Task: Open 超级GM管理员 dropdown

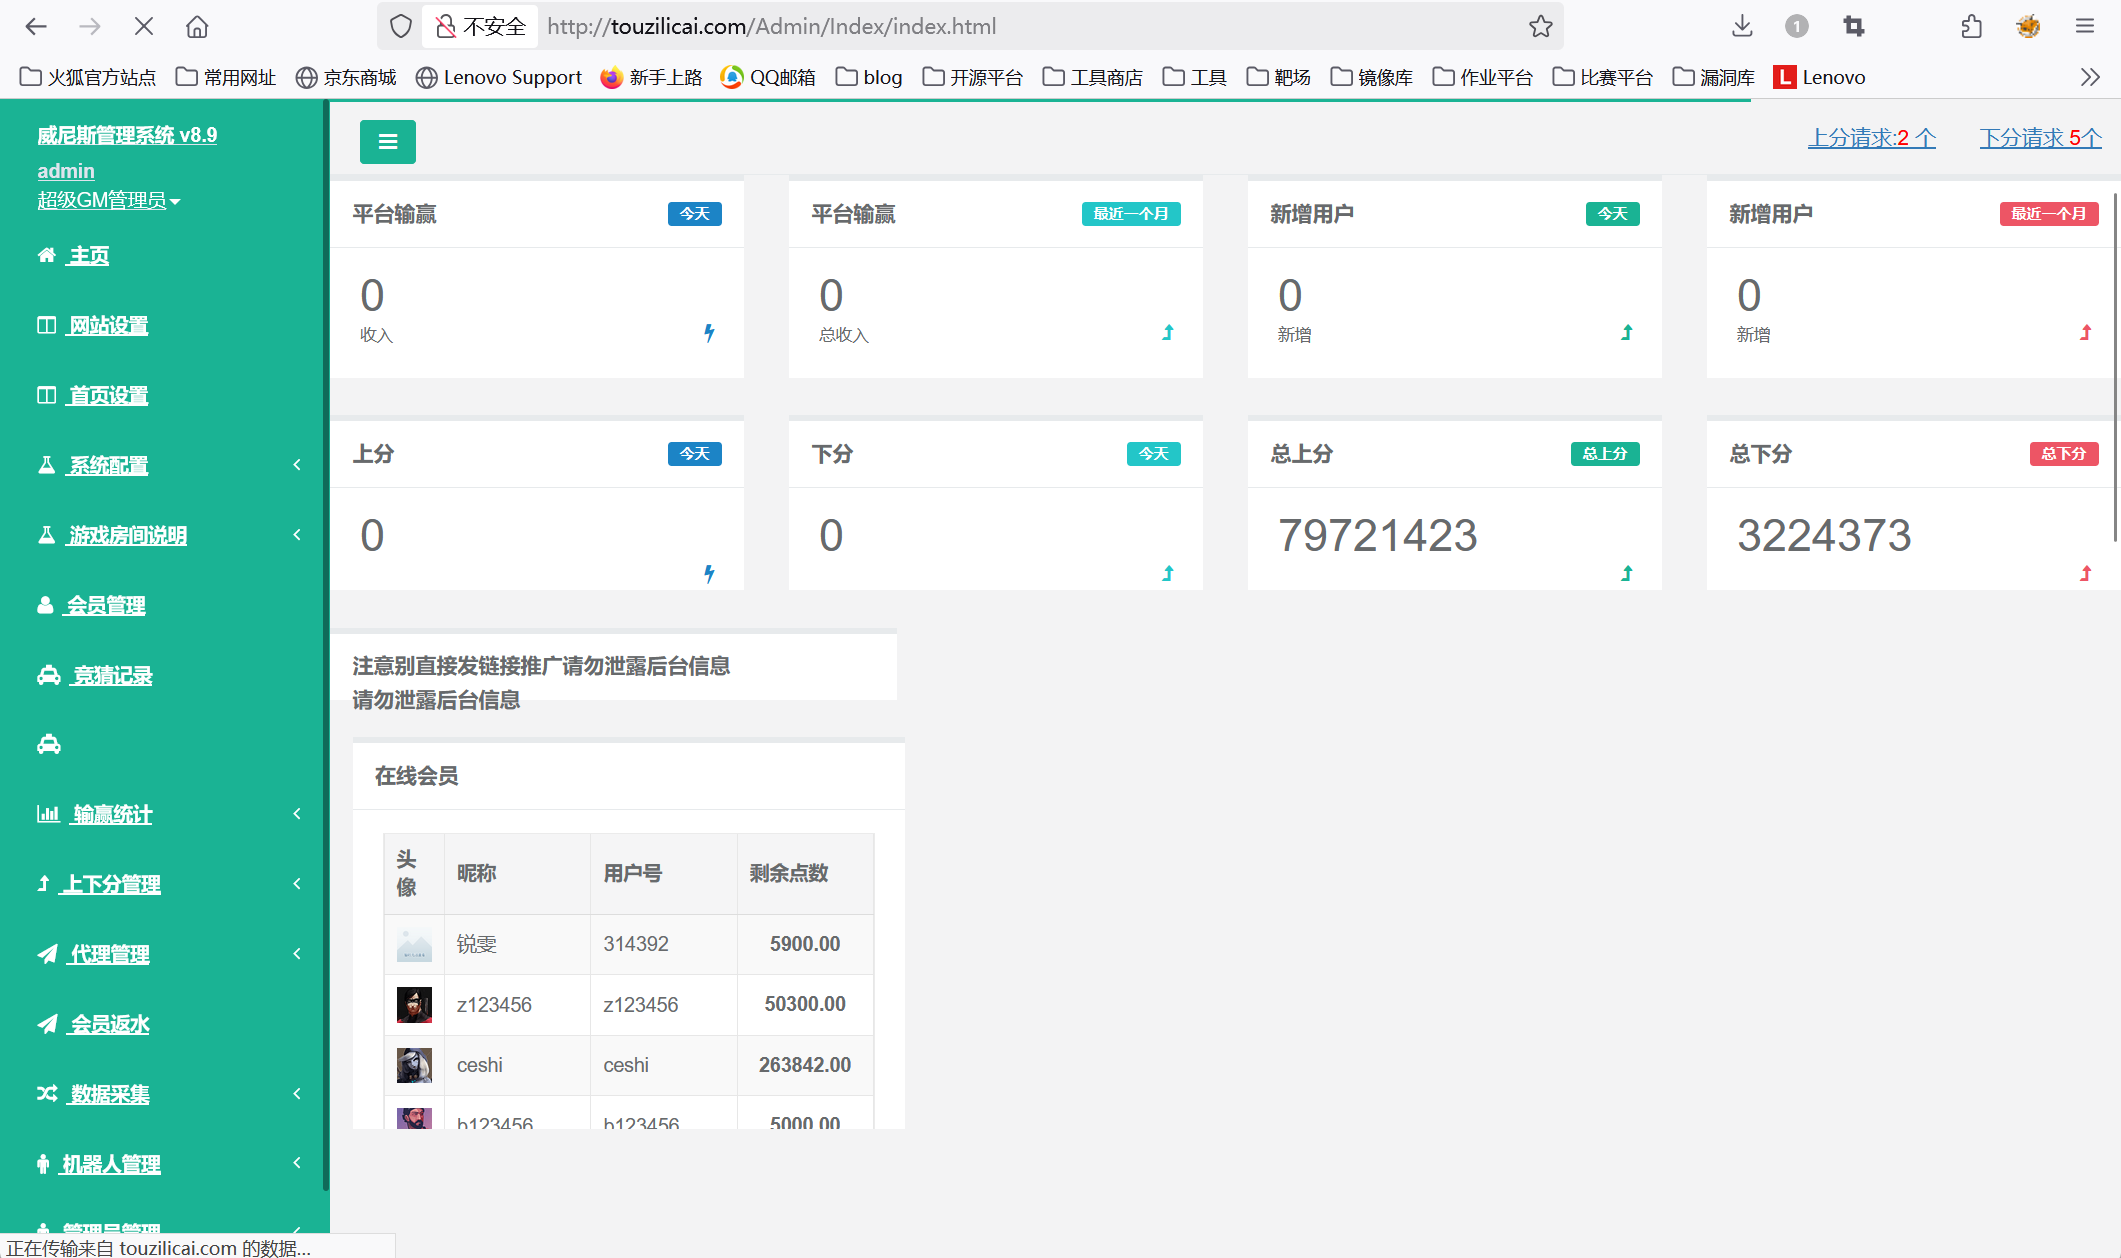Action: point(108,200)
